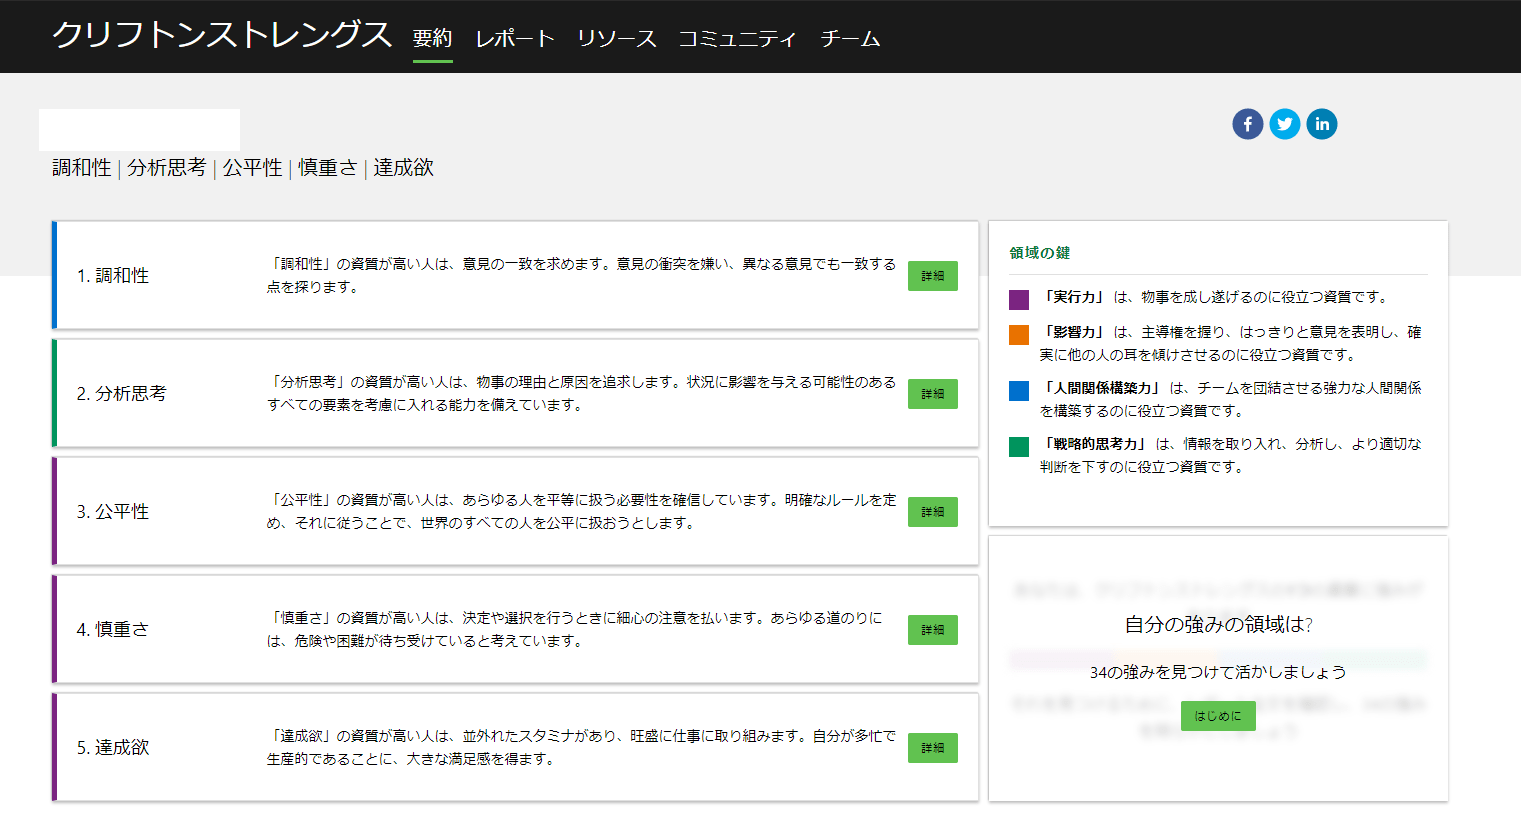Image resolution: width=1521 pixels, height=814 pixels.
Task: Click the 達成欲 description paragraph
Action: tap(581, 747)
